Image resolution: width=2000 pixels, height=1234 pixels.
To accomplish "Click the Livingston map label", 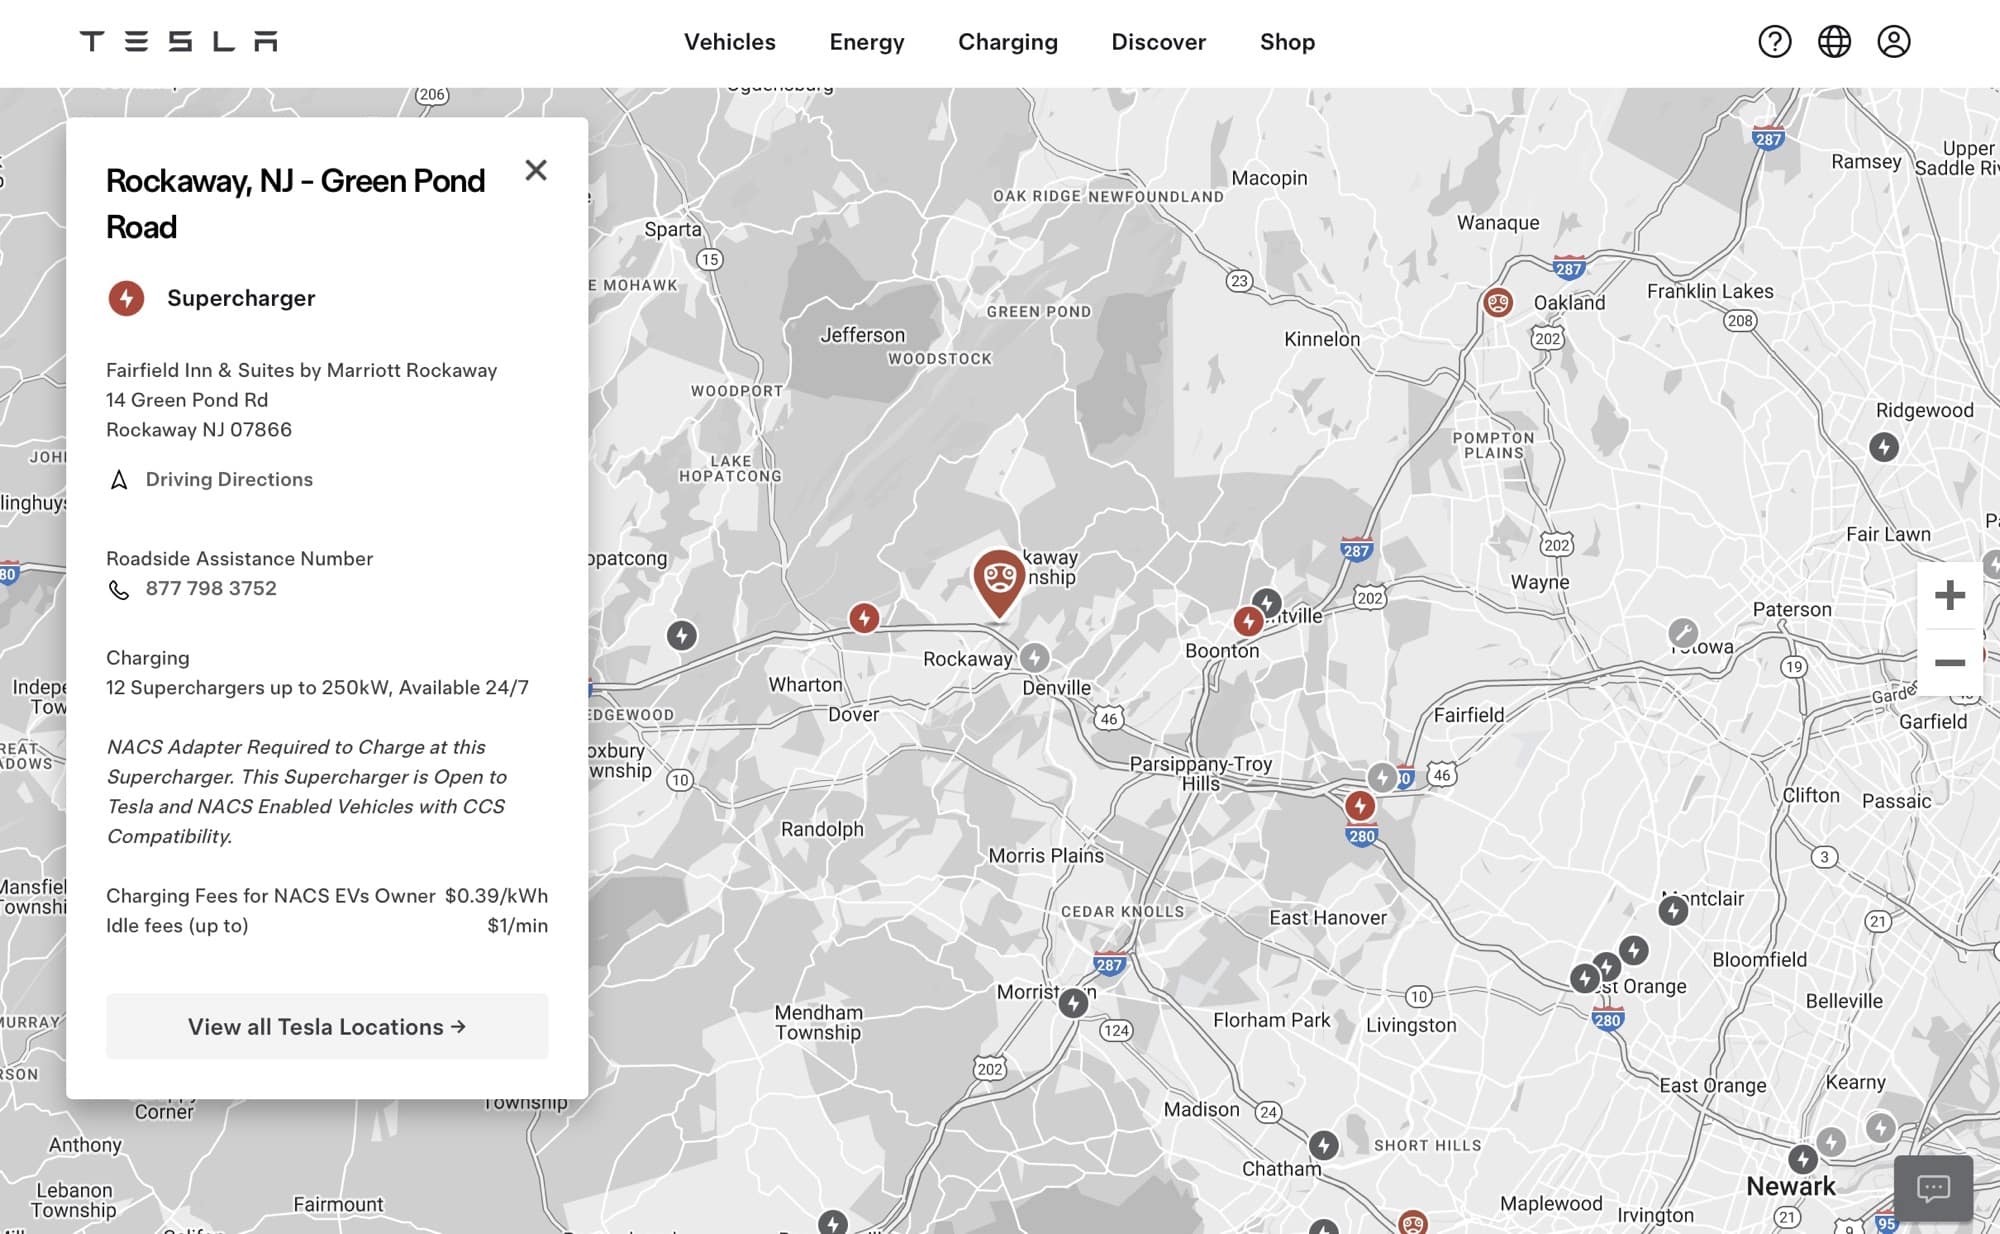I will tap(1411, 1025).
